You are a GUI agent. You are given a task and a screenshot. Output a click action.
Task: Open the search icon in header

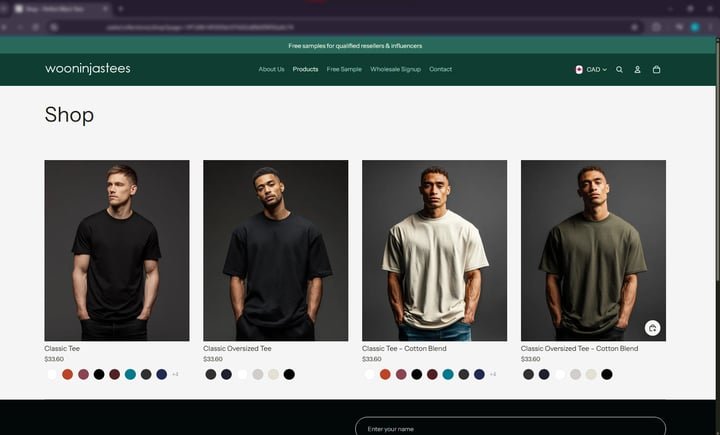(x=619, y=69)
